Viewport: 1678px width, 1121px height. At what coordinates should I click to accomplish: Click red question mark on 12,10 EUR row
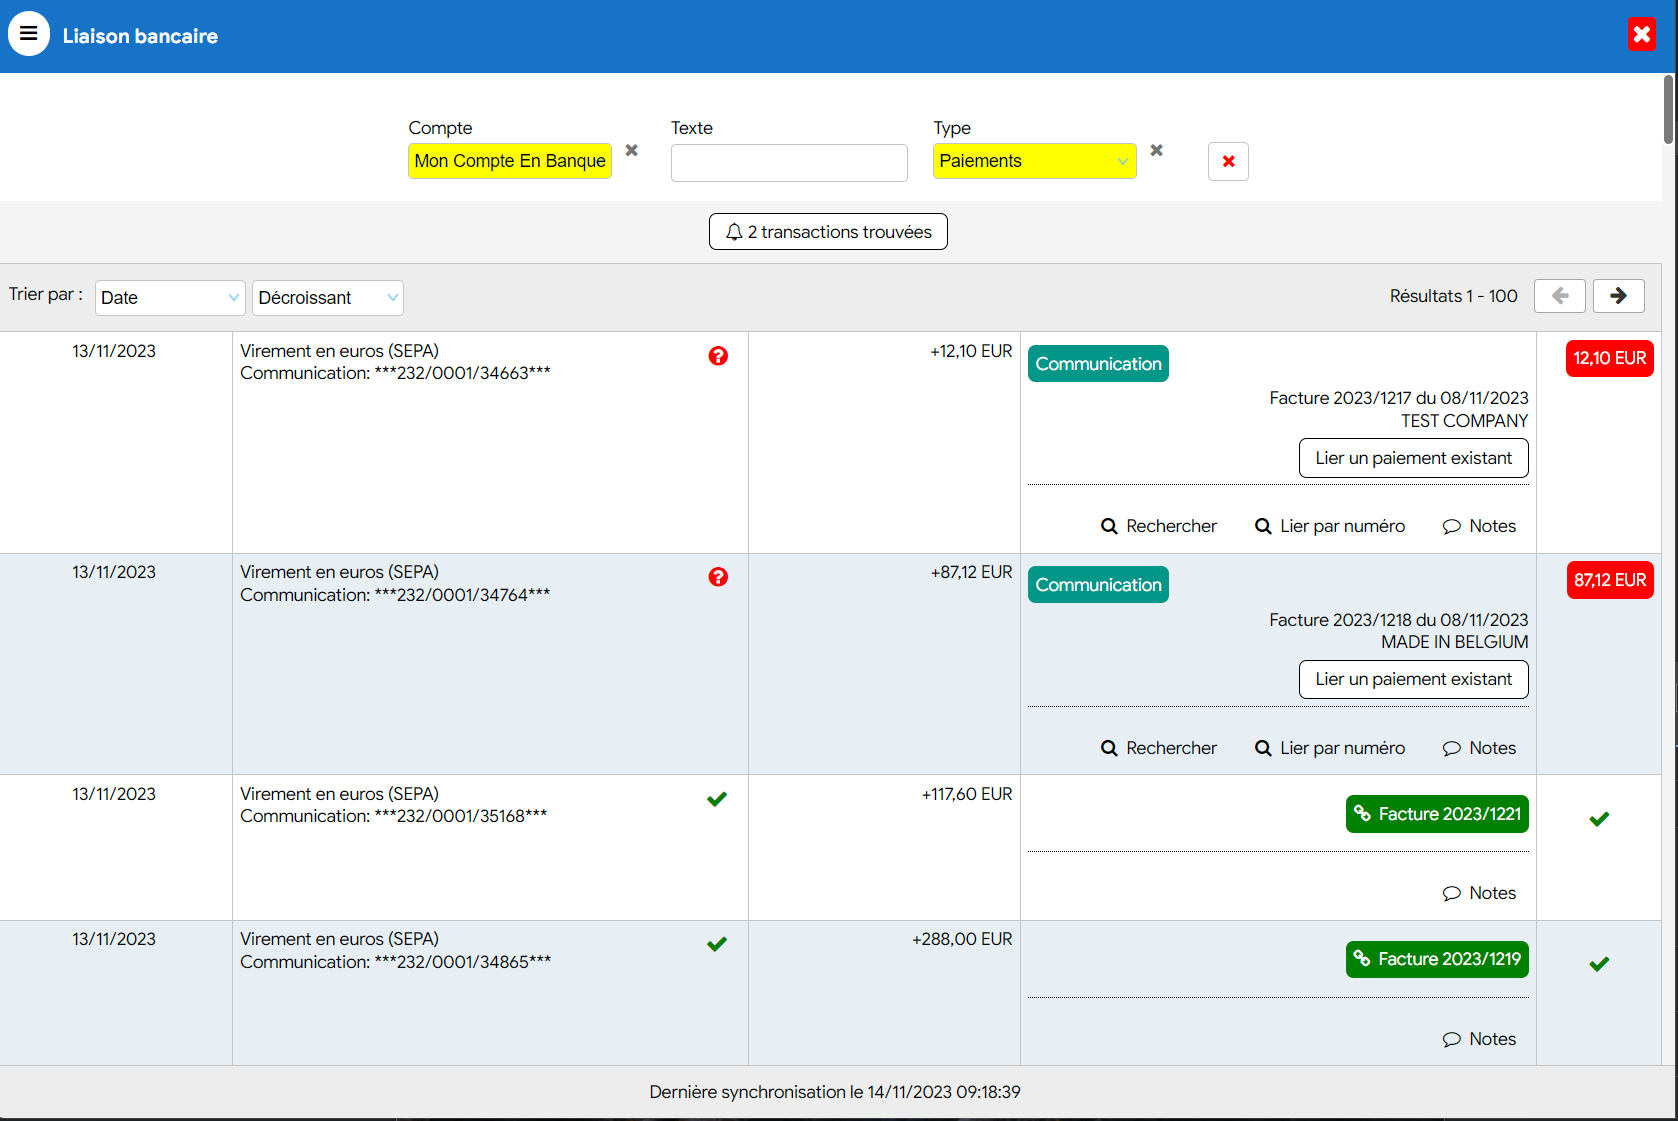click(718, 356)
